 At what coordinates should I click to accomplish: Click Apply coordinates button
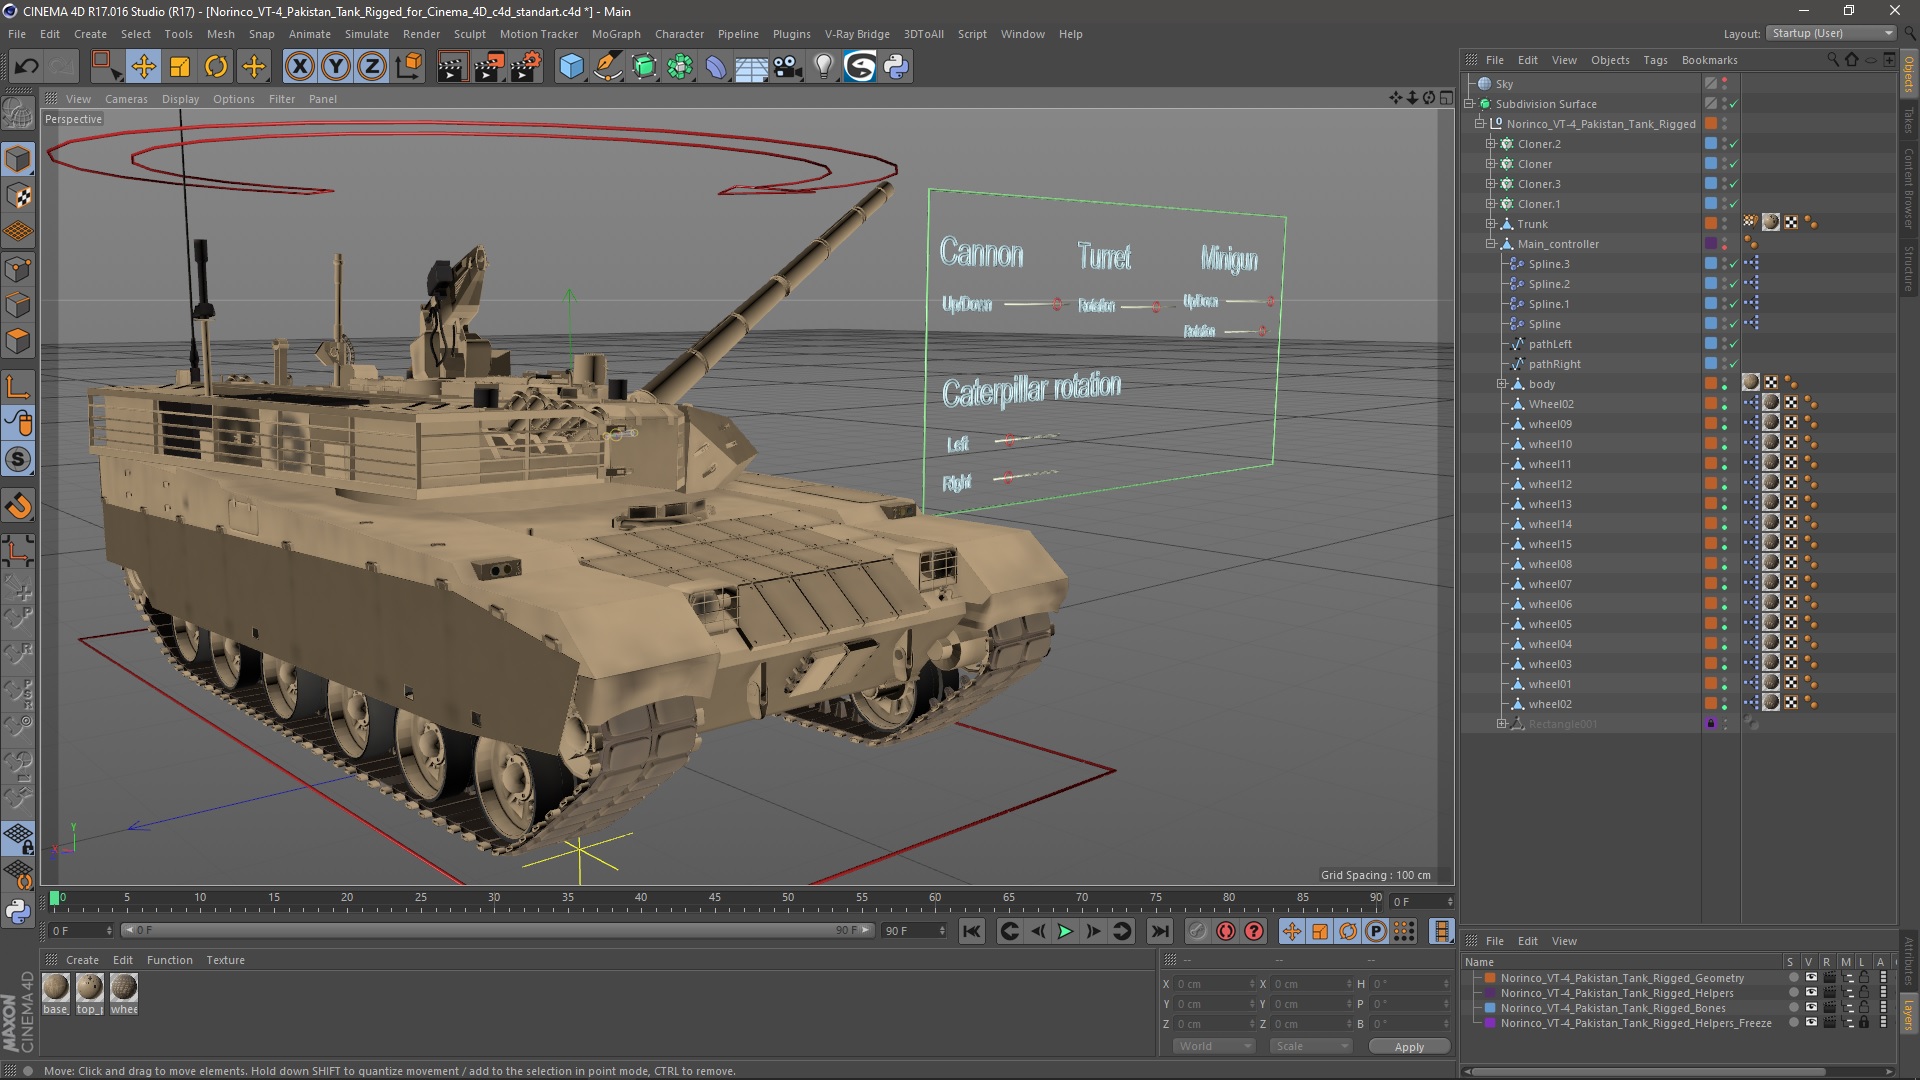(x=1409, y=1047)
